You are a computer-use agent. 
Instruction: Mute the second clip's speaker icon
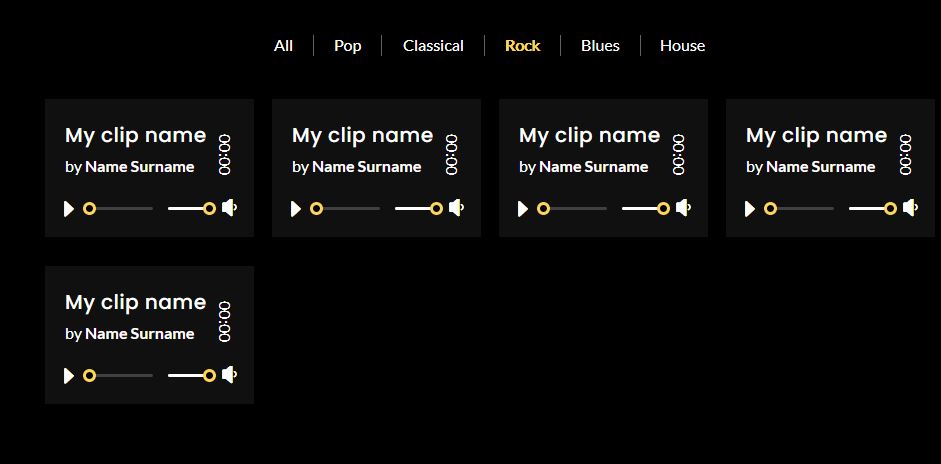click(456, 208)
